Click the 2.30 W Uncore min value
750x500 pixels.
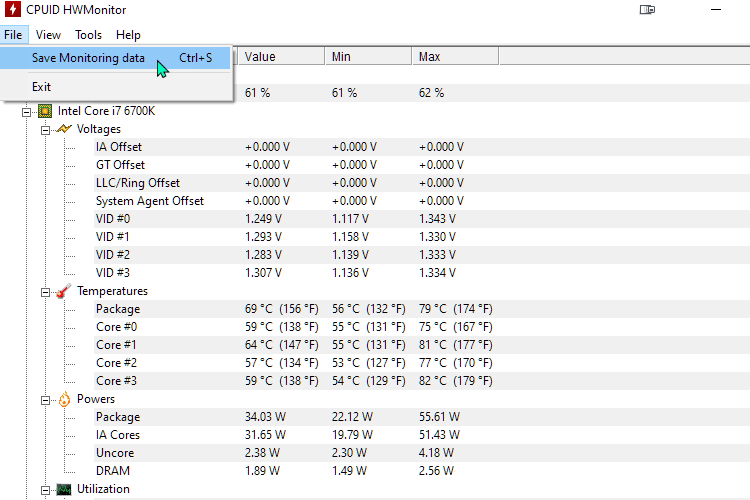pos(350,453)
